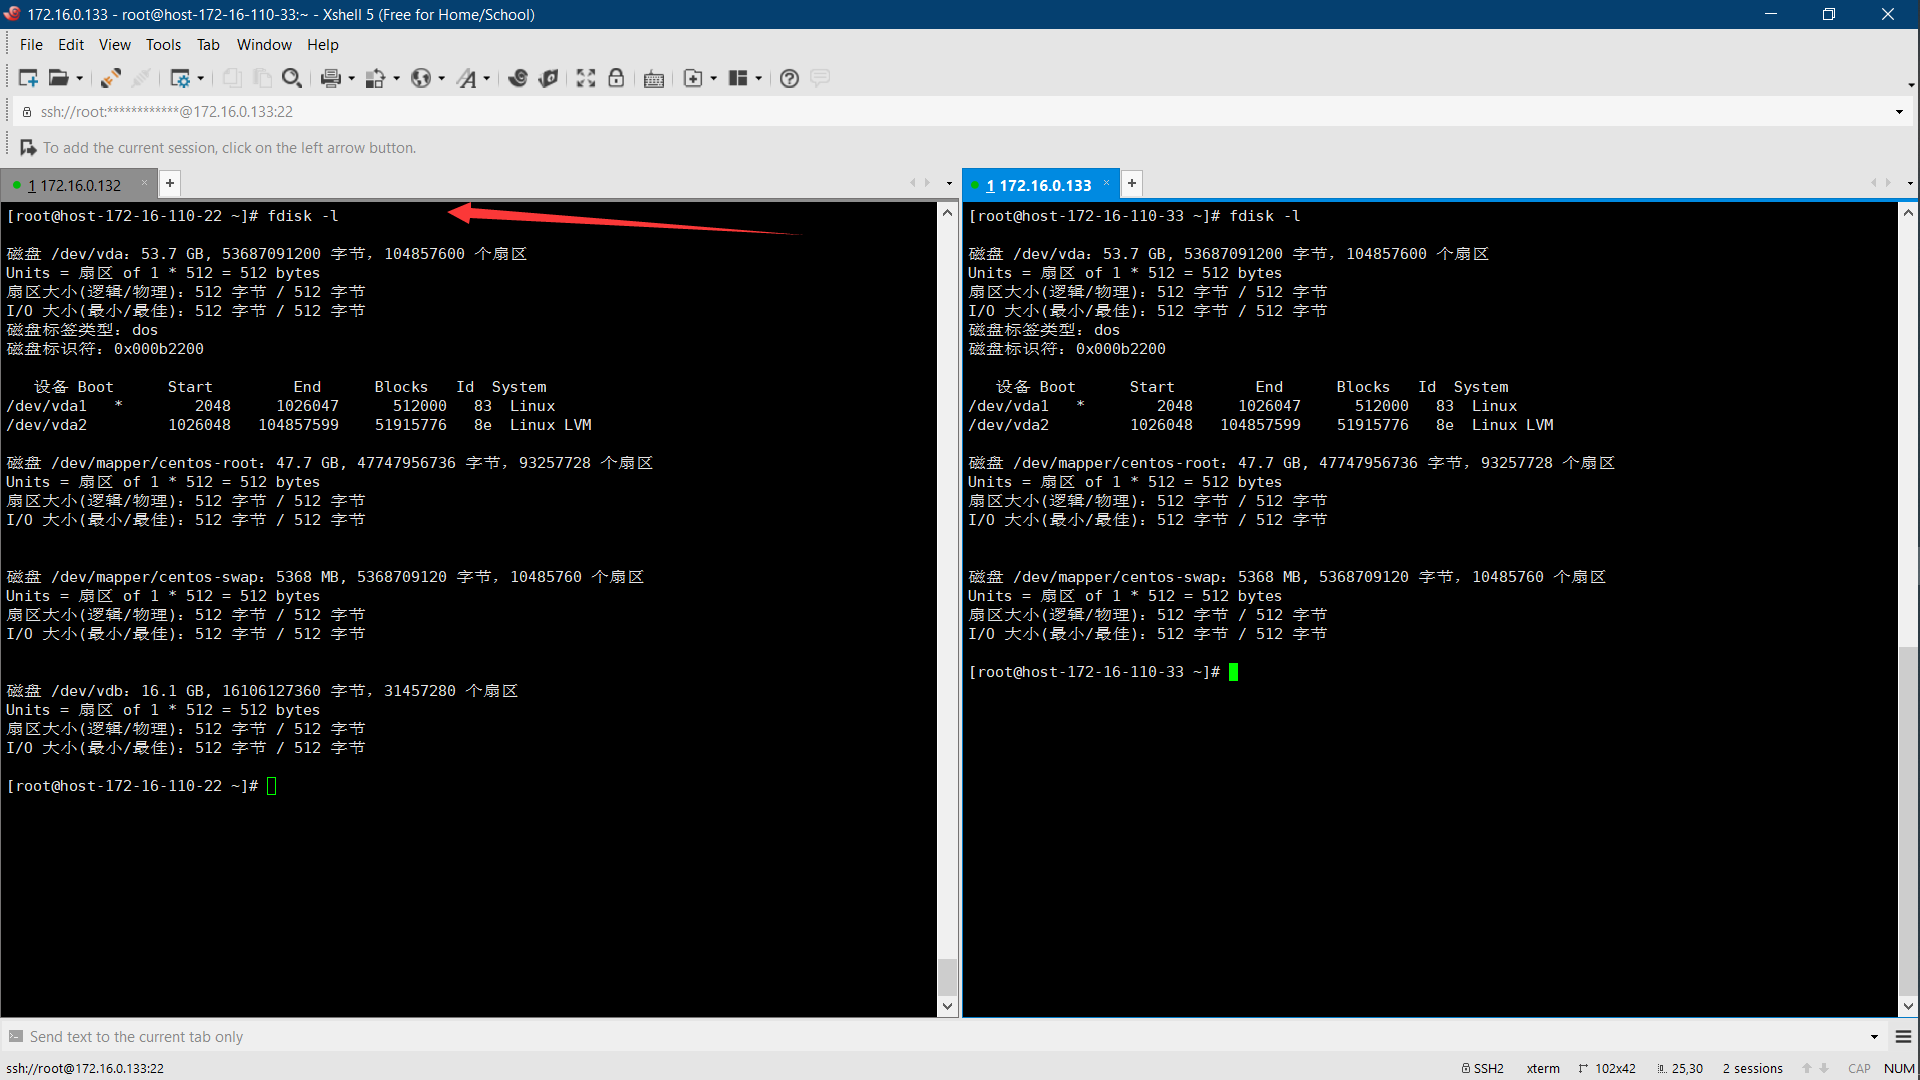Click the address bar lock icon
1920x1080 pixels.
click(x=27, y=112)
